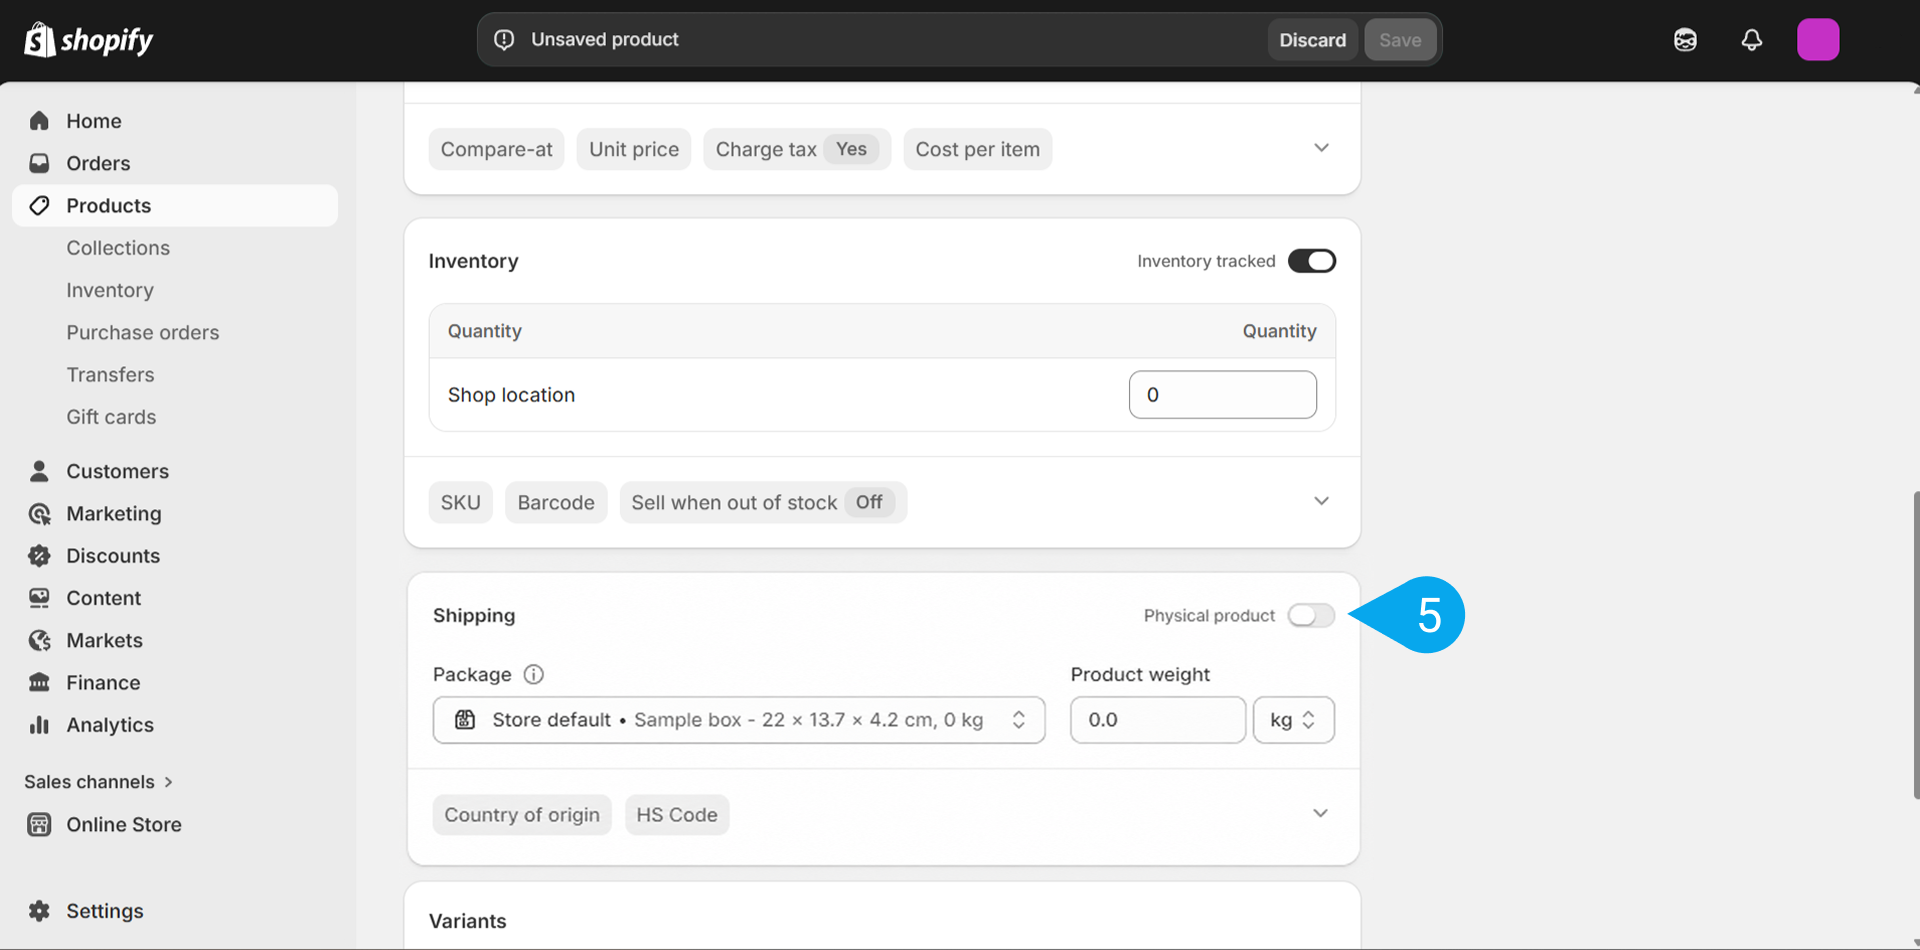The image size is (1920, 950).
Task: Click the page vertical scrollbar
Action: tap(1915, 645)
